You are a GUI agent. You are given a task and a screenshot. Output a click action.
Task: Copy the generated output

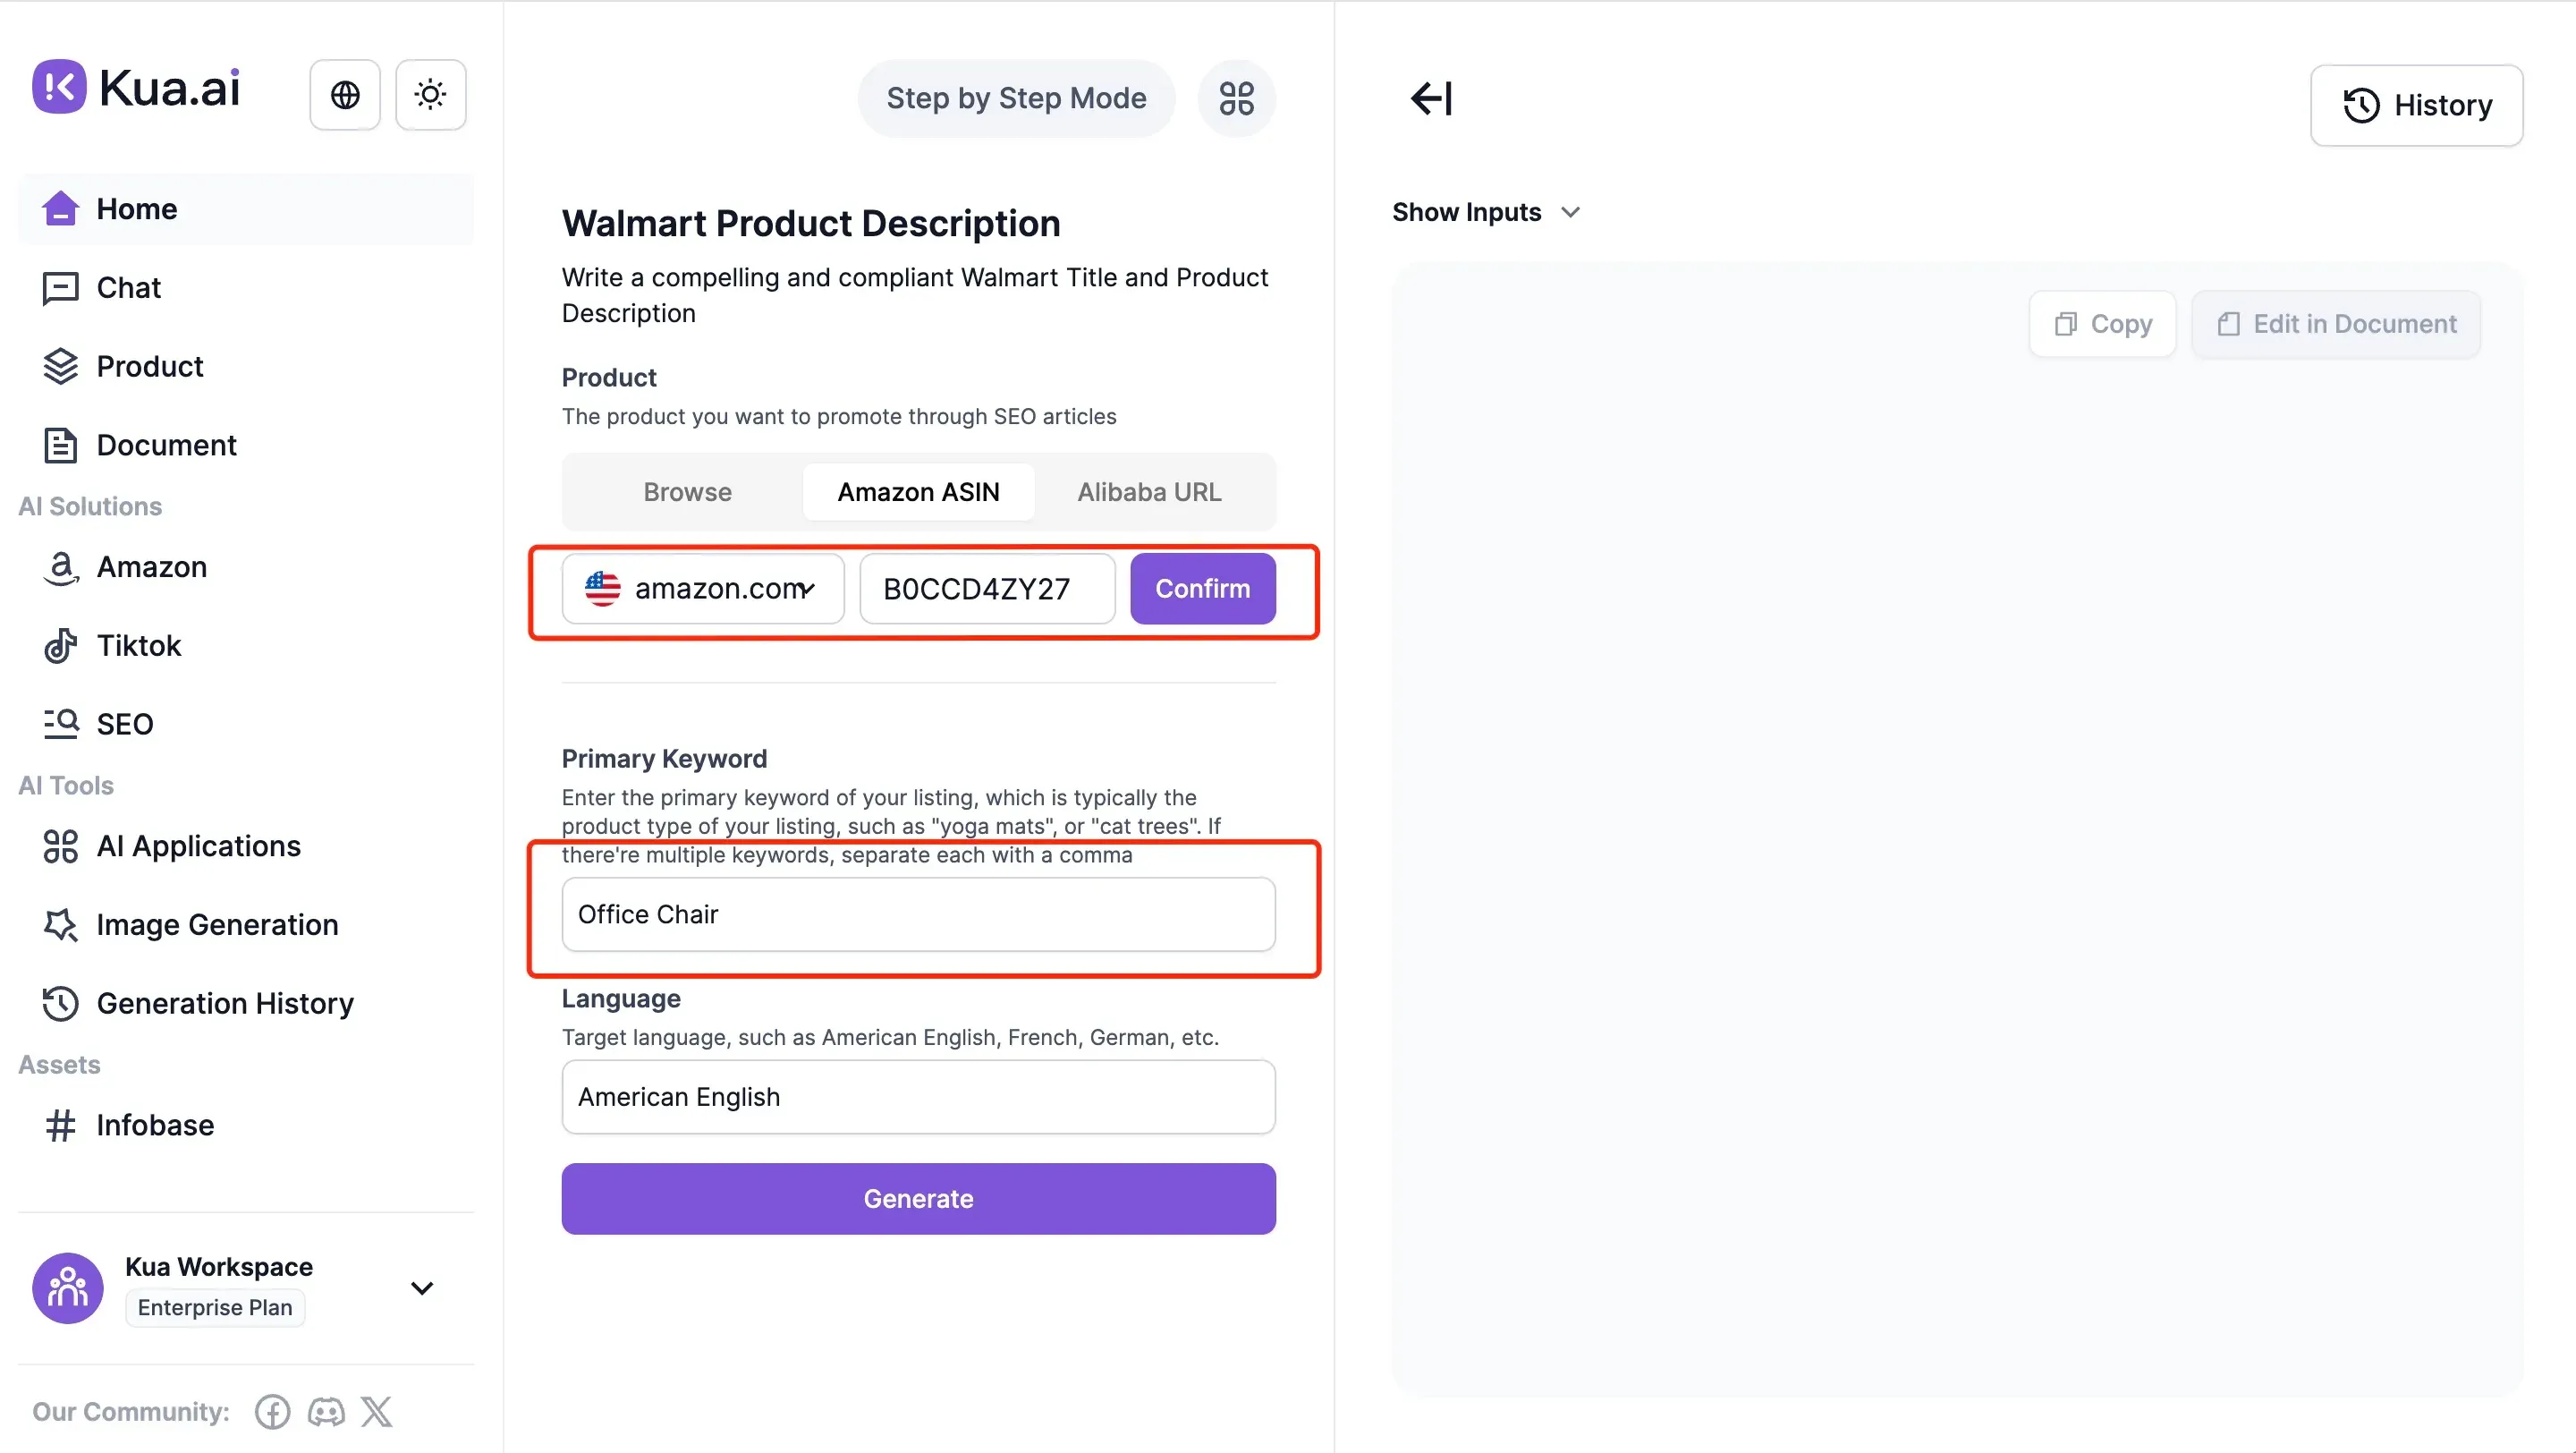coord(2102,324)
